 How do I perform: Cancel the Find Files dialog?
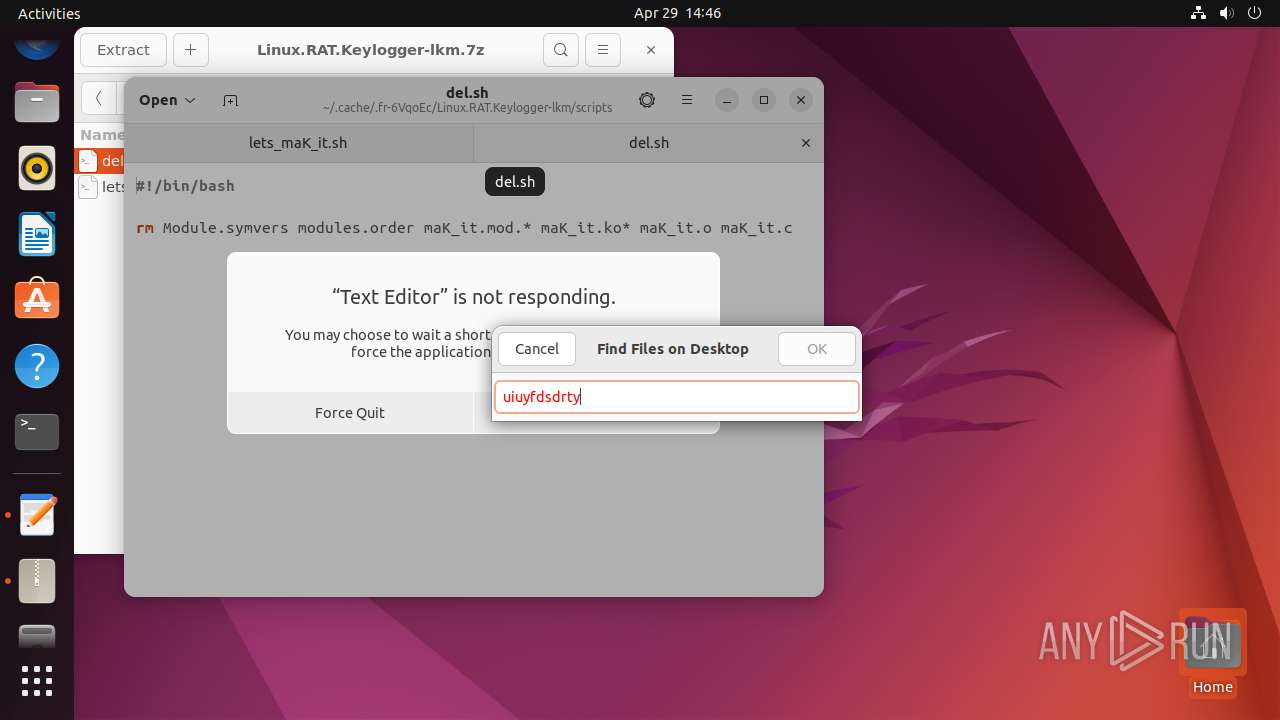(x=537, y=349)
